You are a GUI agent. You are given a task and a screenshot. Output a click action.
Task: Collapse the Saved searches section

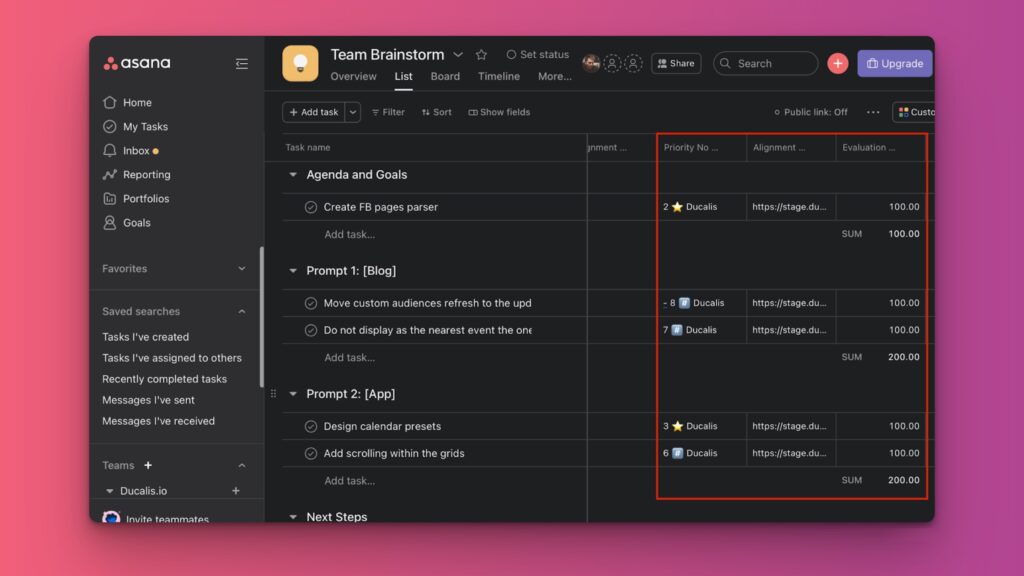click(x=240, y=311)
